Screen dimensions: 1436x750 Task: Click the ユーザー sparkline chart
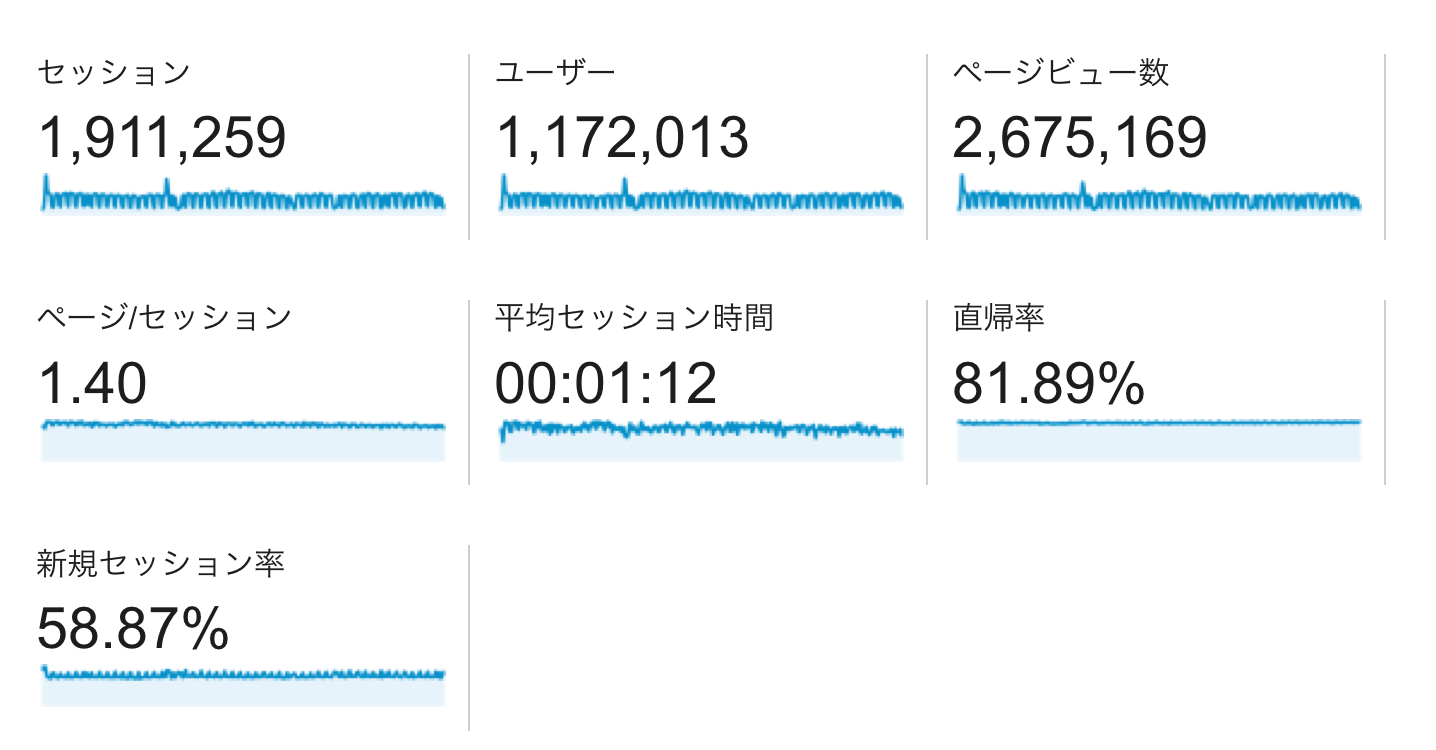coord(701,196)
